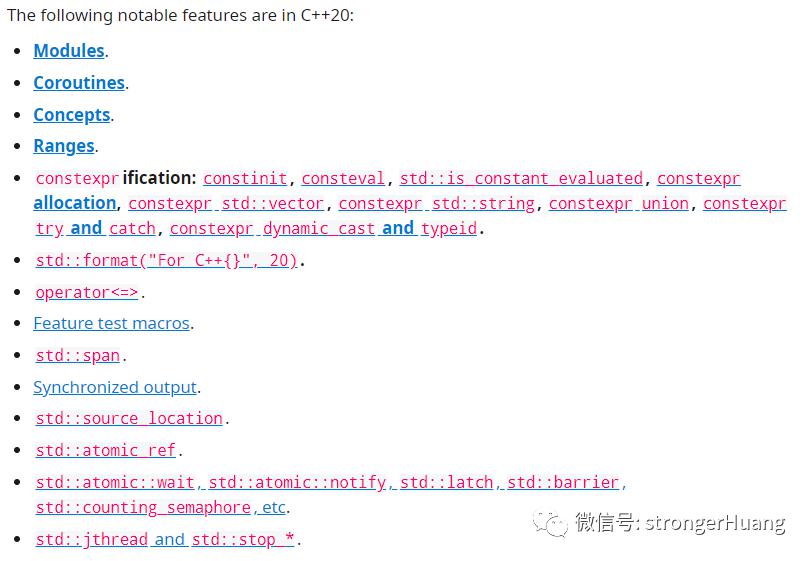Open std::is_constant_evaluated reference link

pyautogui.click(x=521, y=178)
